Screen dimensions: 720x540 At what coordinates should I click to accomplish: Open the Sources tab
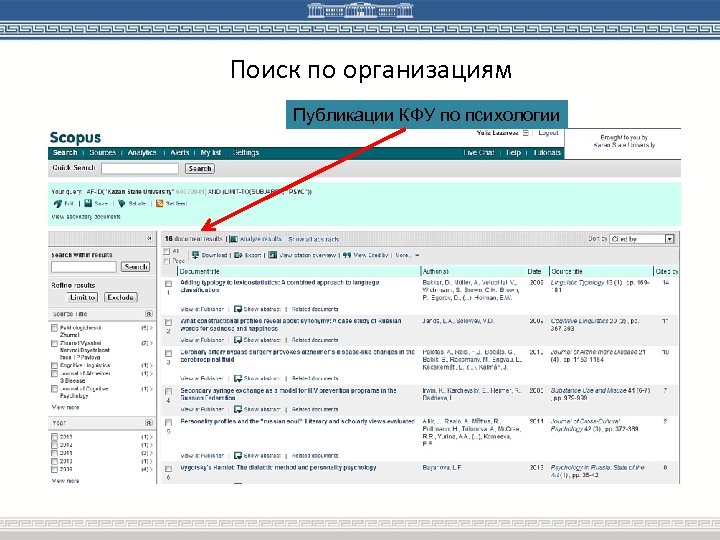click(x=102, y=152)
